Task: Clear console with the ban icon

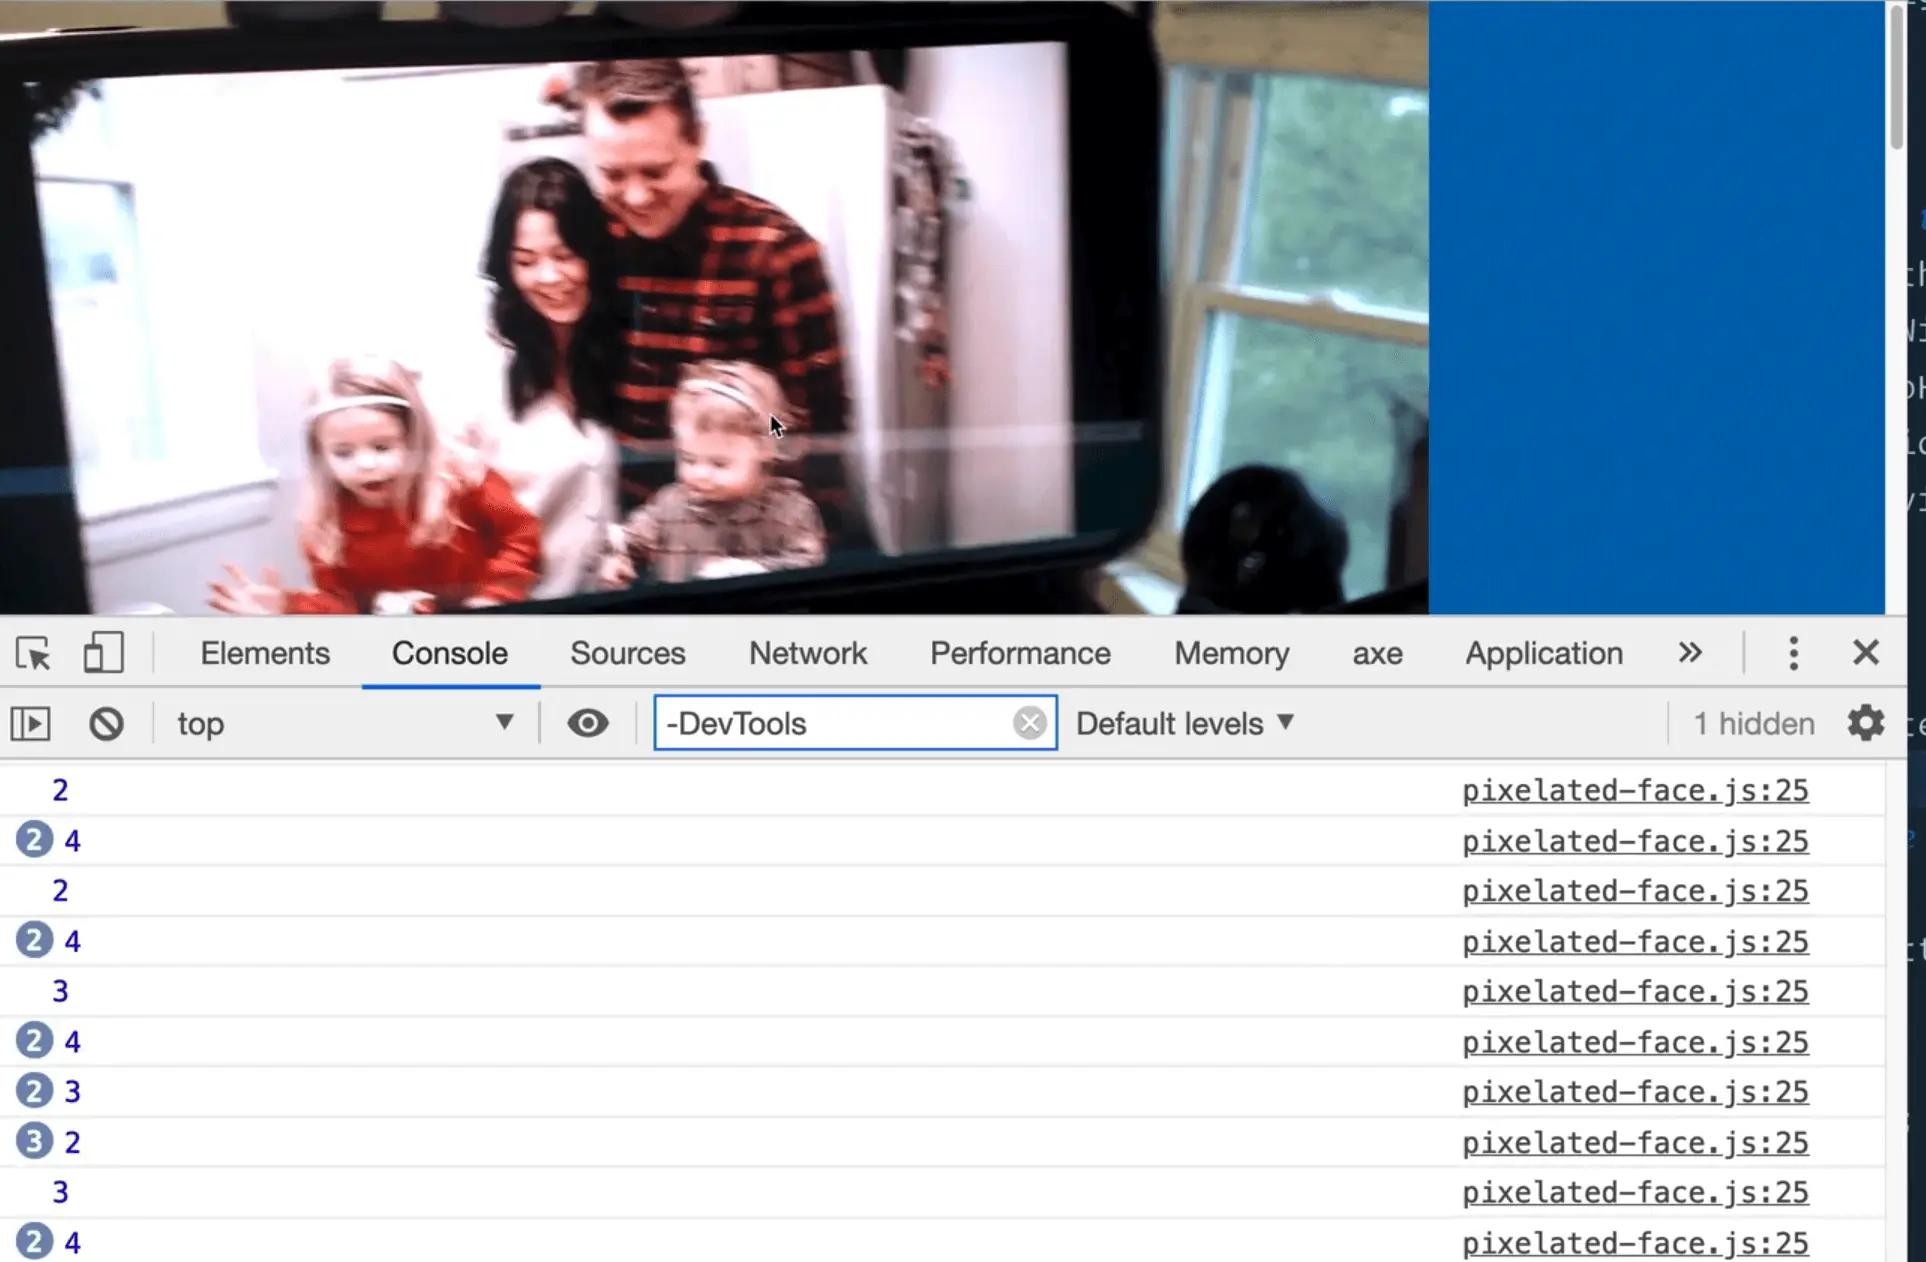Action: [106, 723]
